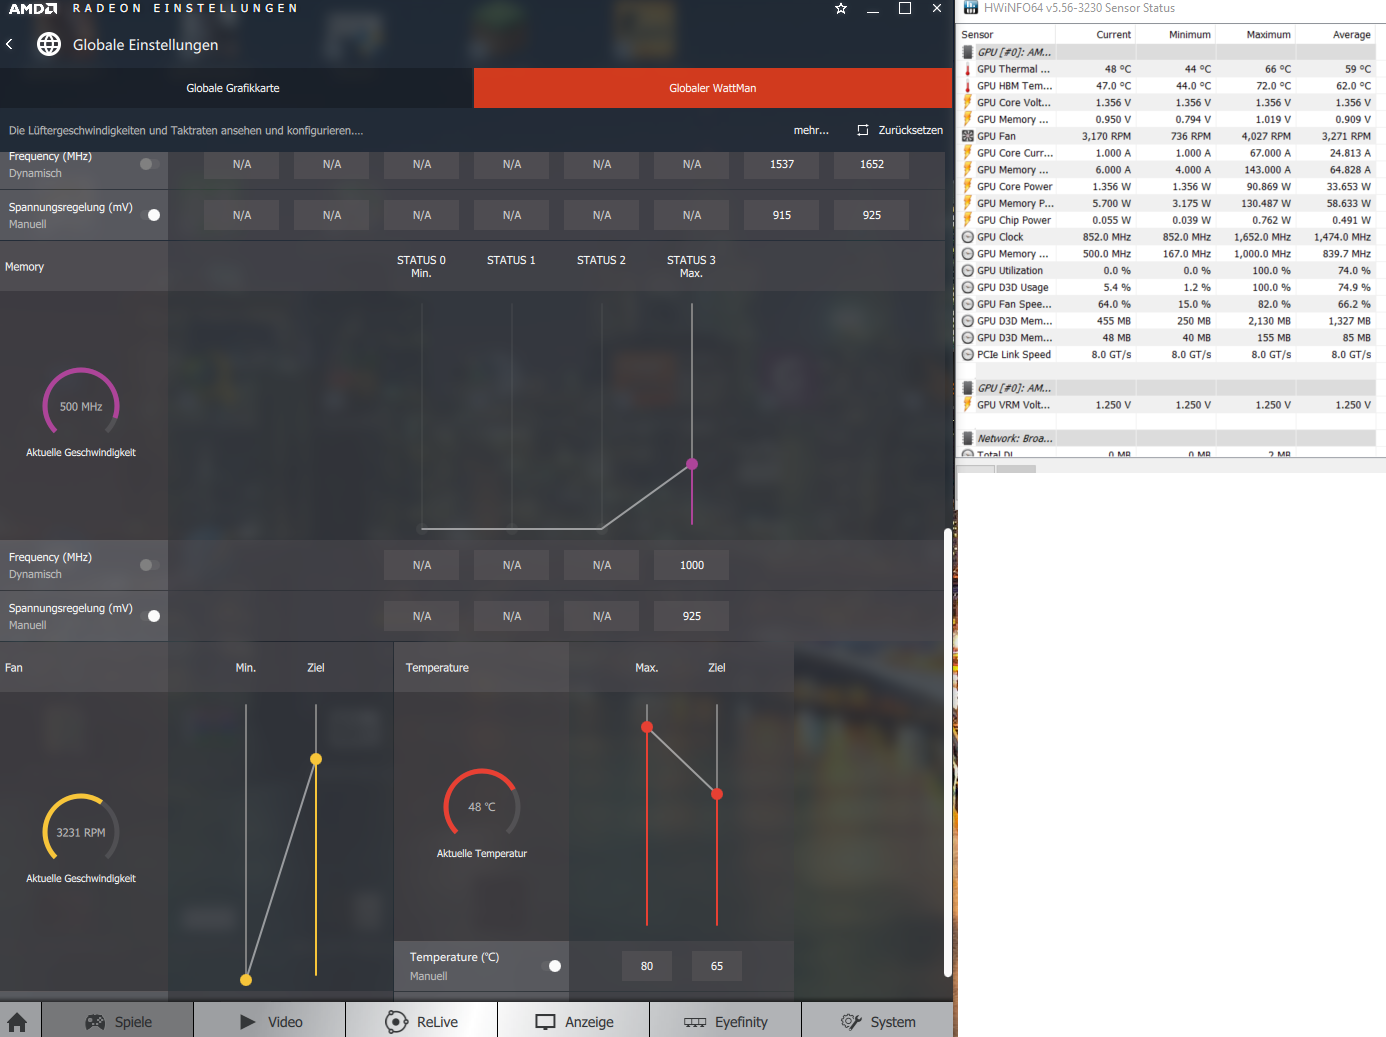Click the yellow Fan Ziel slider handle

tap(316, 759)
